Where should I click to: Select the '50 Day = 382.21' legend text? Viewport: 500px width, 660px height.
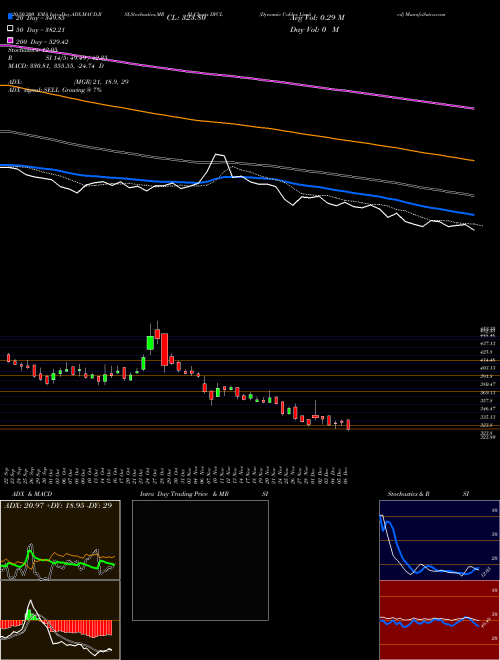coord(41,30)
